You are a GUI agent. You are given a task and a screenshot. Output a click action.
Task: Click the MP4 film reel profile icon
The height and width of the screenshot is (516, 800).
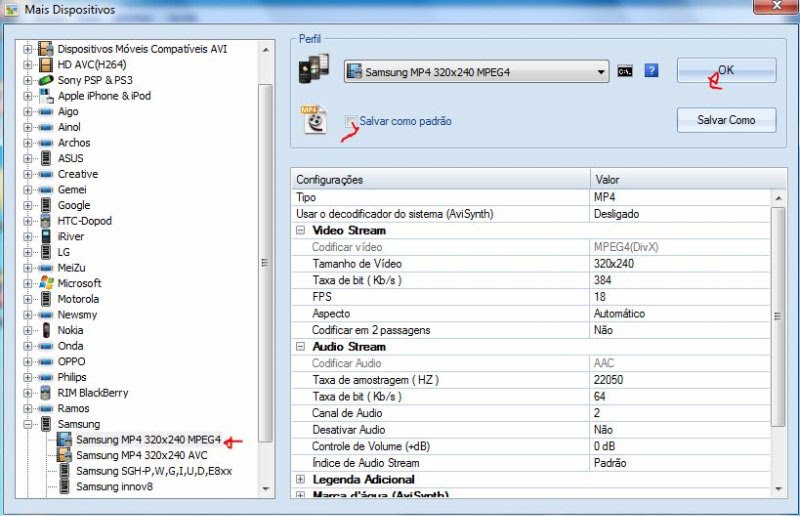click(316, 119)
